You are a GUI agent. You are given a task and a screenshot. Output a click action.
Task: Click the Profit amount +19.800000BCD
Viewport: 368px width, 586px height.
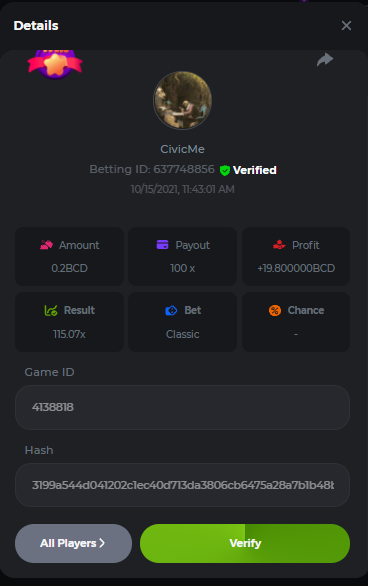pyautogui.click(x=296, y=268)
